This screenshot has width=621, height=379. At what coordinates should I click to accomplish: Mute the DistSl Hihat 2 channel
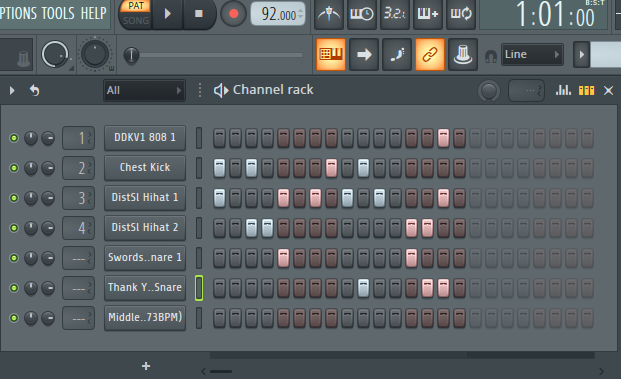point(14,228)
